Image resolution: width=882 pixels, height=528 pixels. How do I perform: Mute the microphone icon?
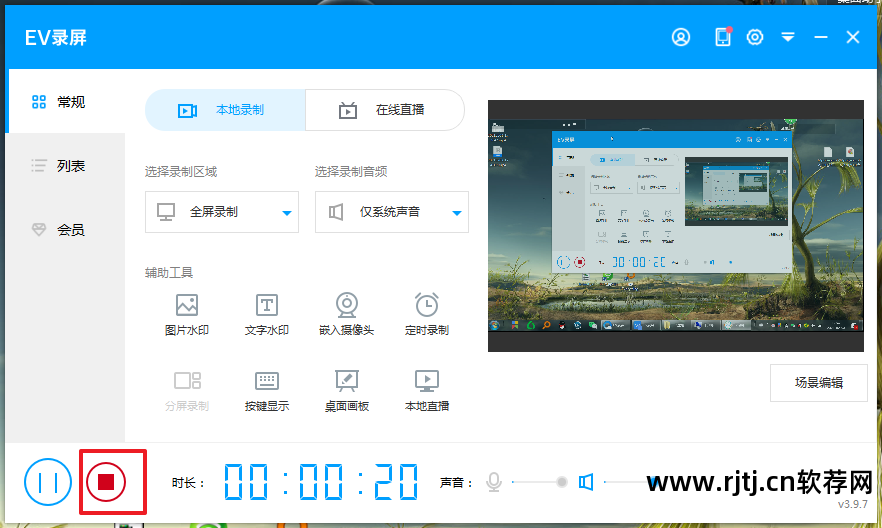coord(494,482)
